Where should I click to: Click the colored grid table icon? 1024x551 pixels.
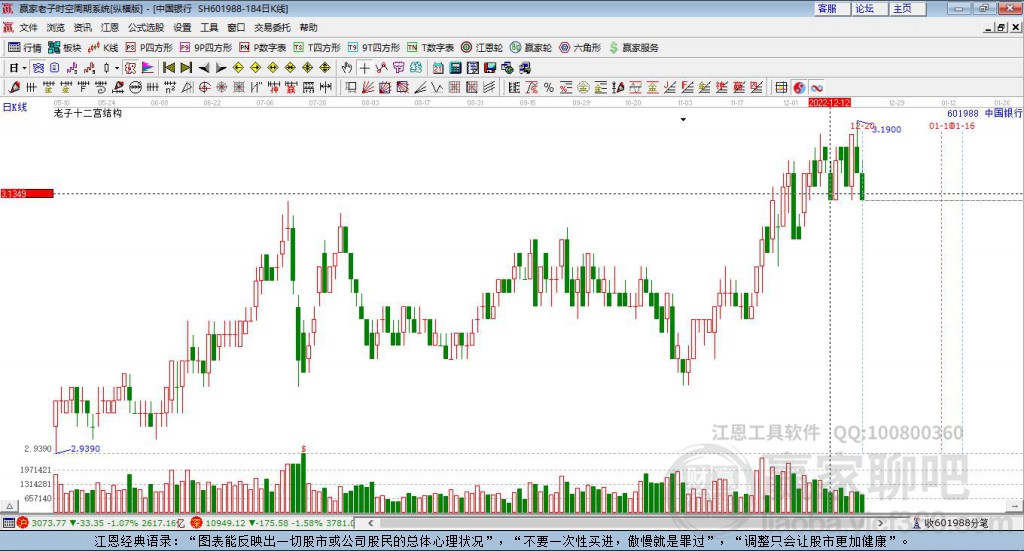pyautogui.click(x=781, y=87)
